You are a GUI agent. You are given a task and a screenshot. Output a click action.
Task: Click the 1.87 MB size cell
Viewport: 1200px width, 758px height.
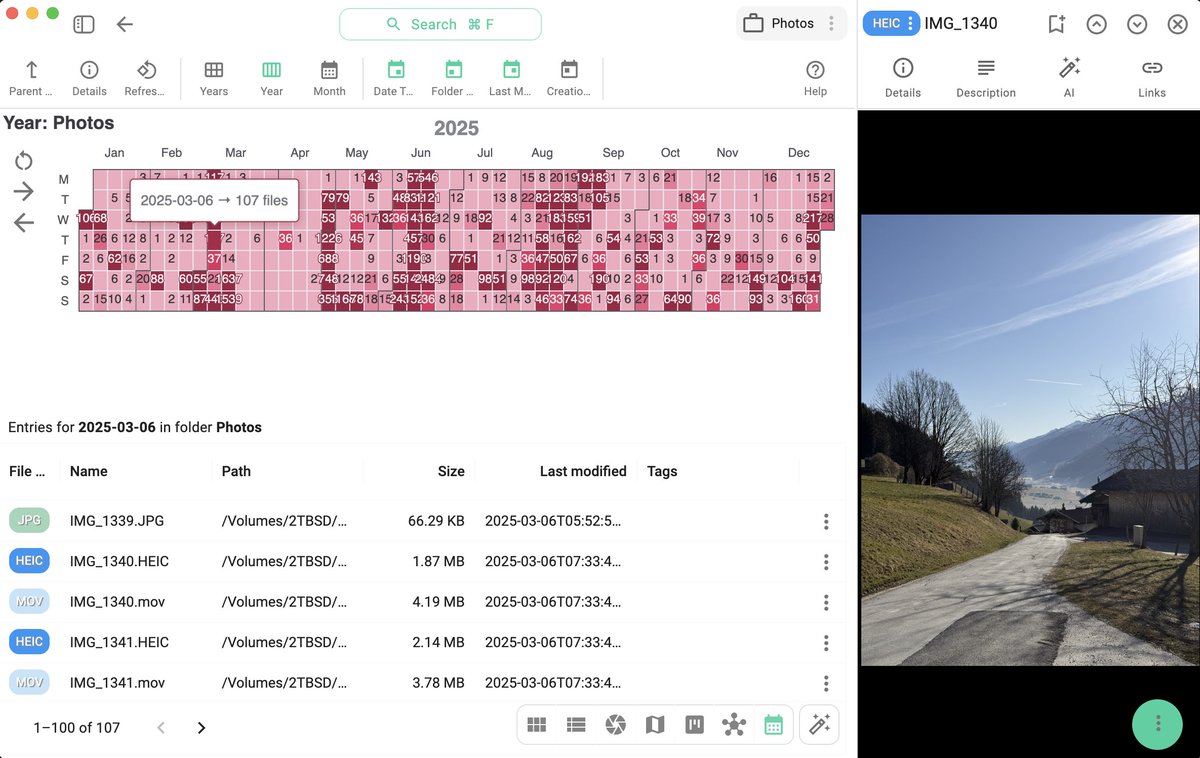tap(439, 562)
